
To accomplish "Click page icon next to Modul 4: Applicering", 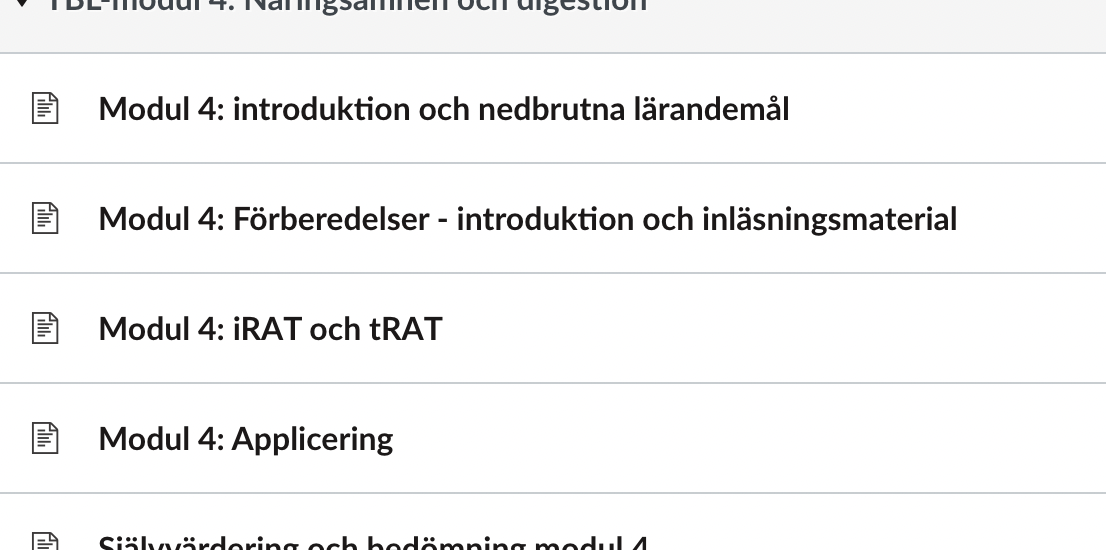I will (45, 439).
